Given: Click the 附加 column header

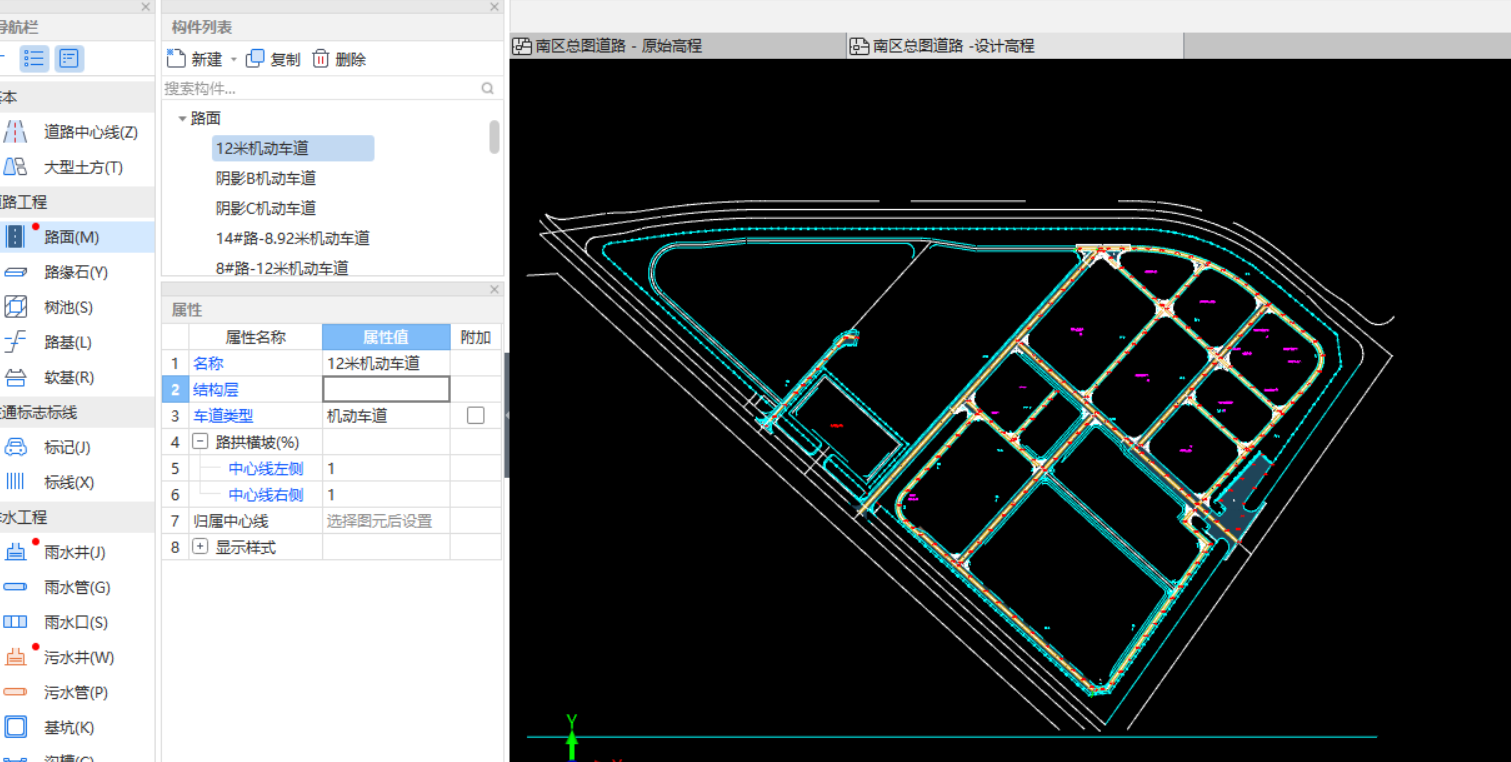Looking at the screenshot, I should tap(475, 337).
